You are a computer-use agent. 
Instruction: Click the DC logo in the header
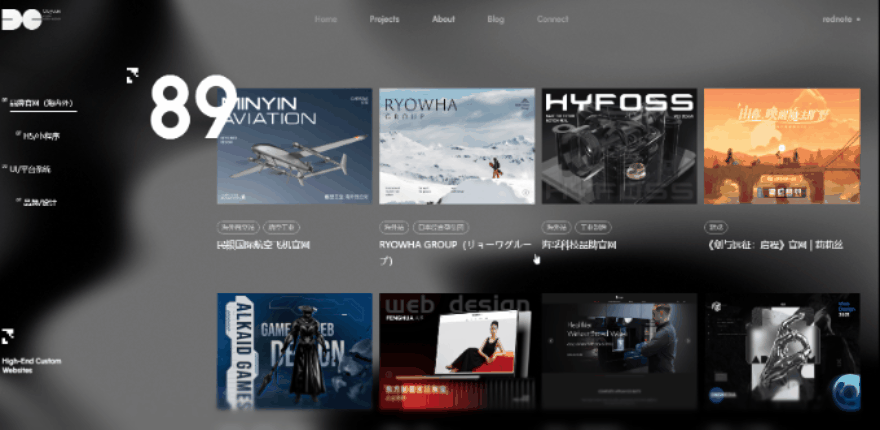18,17
